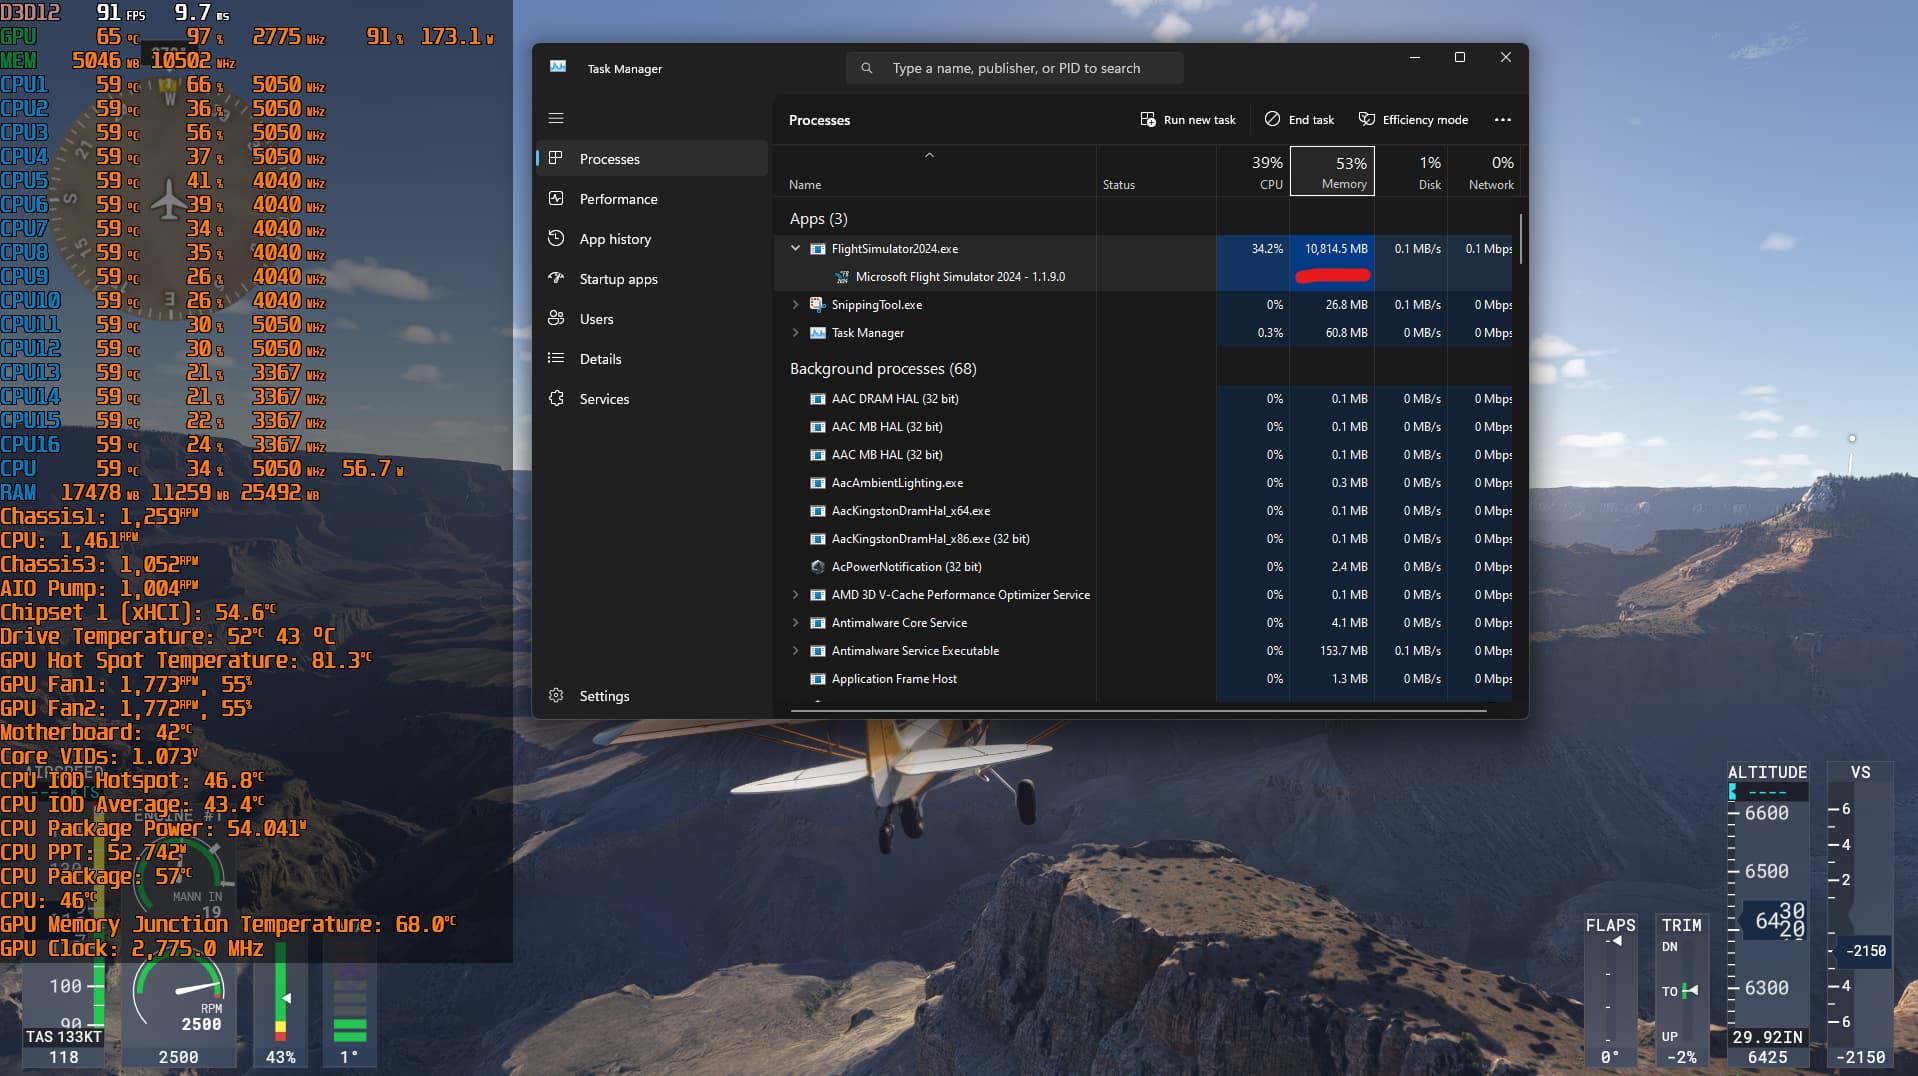Open the App history icon
Viewport: 1918px width, 1076px height.
[x=556, y=239]
